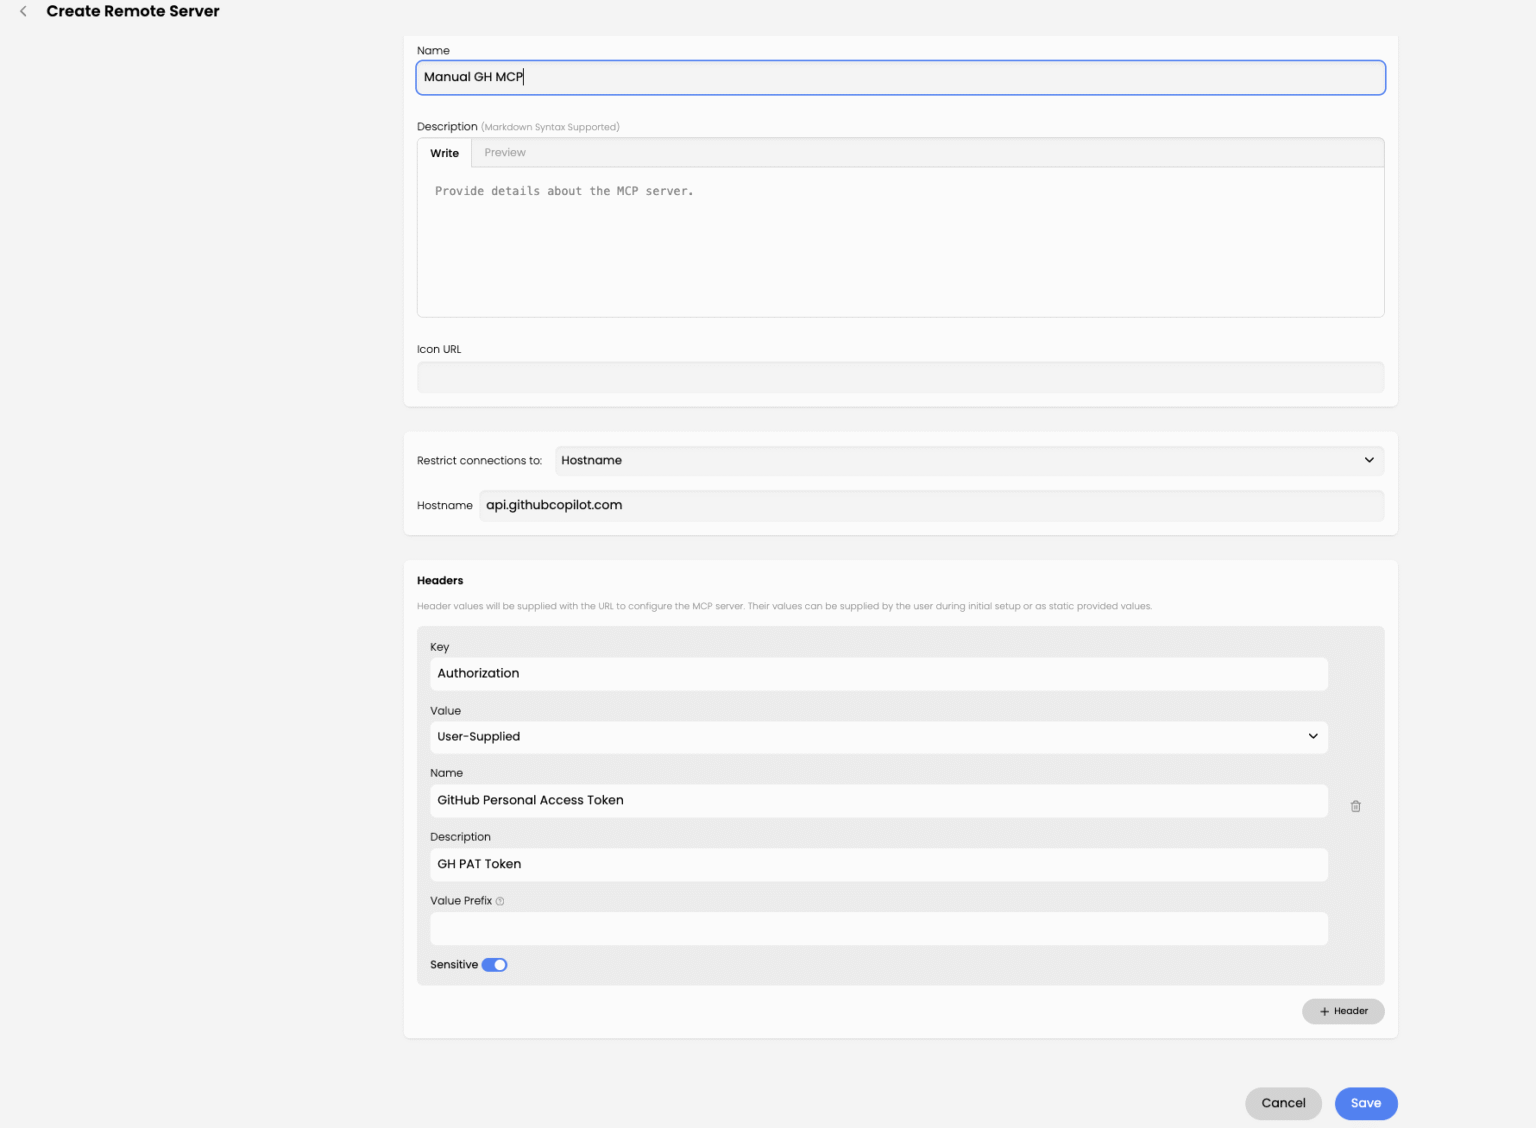Edit the Authorization key field

[879, 674]
